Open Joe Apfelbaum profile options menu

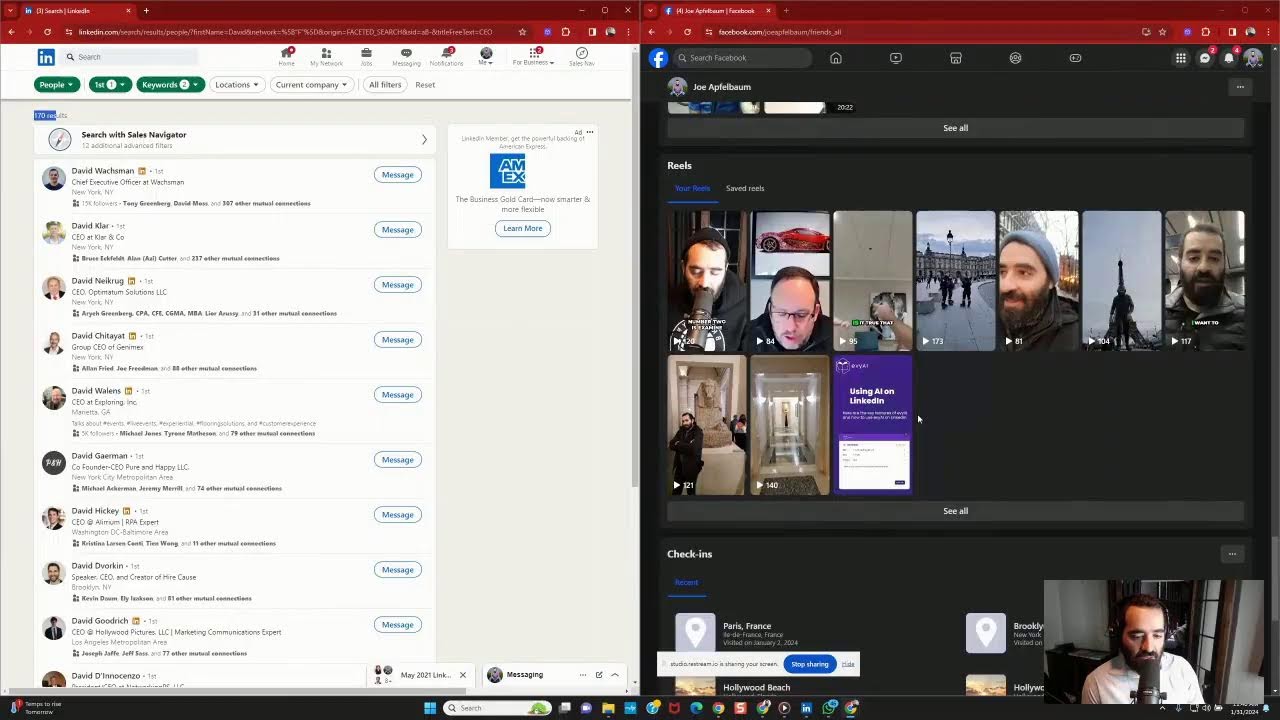pyautogui.click(x=1240, y=87)
